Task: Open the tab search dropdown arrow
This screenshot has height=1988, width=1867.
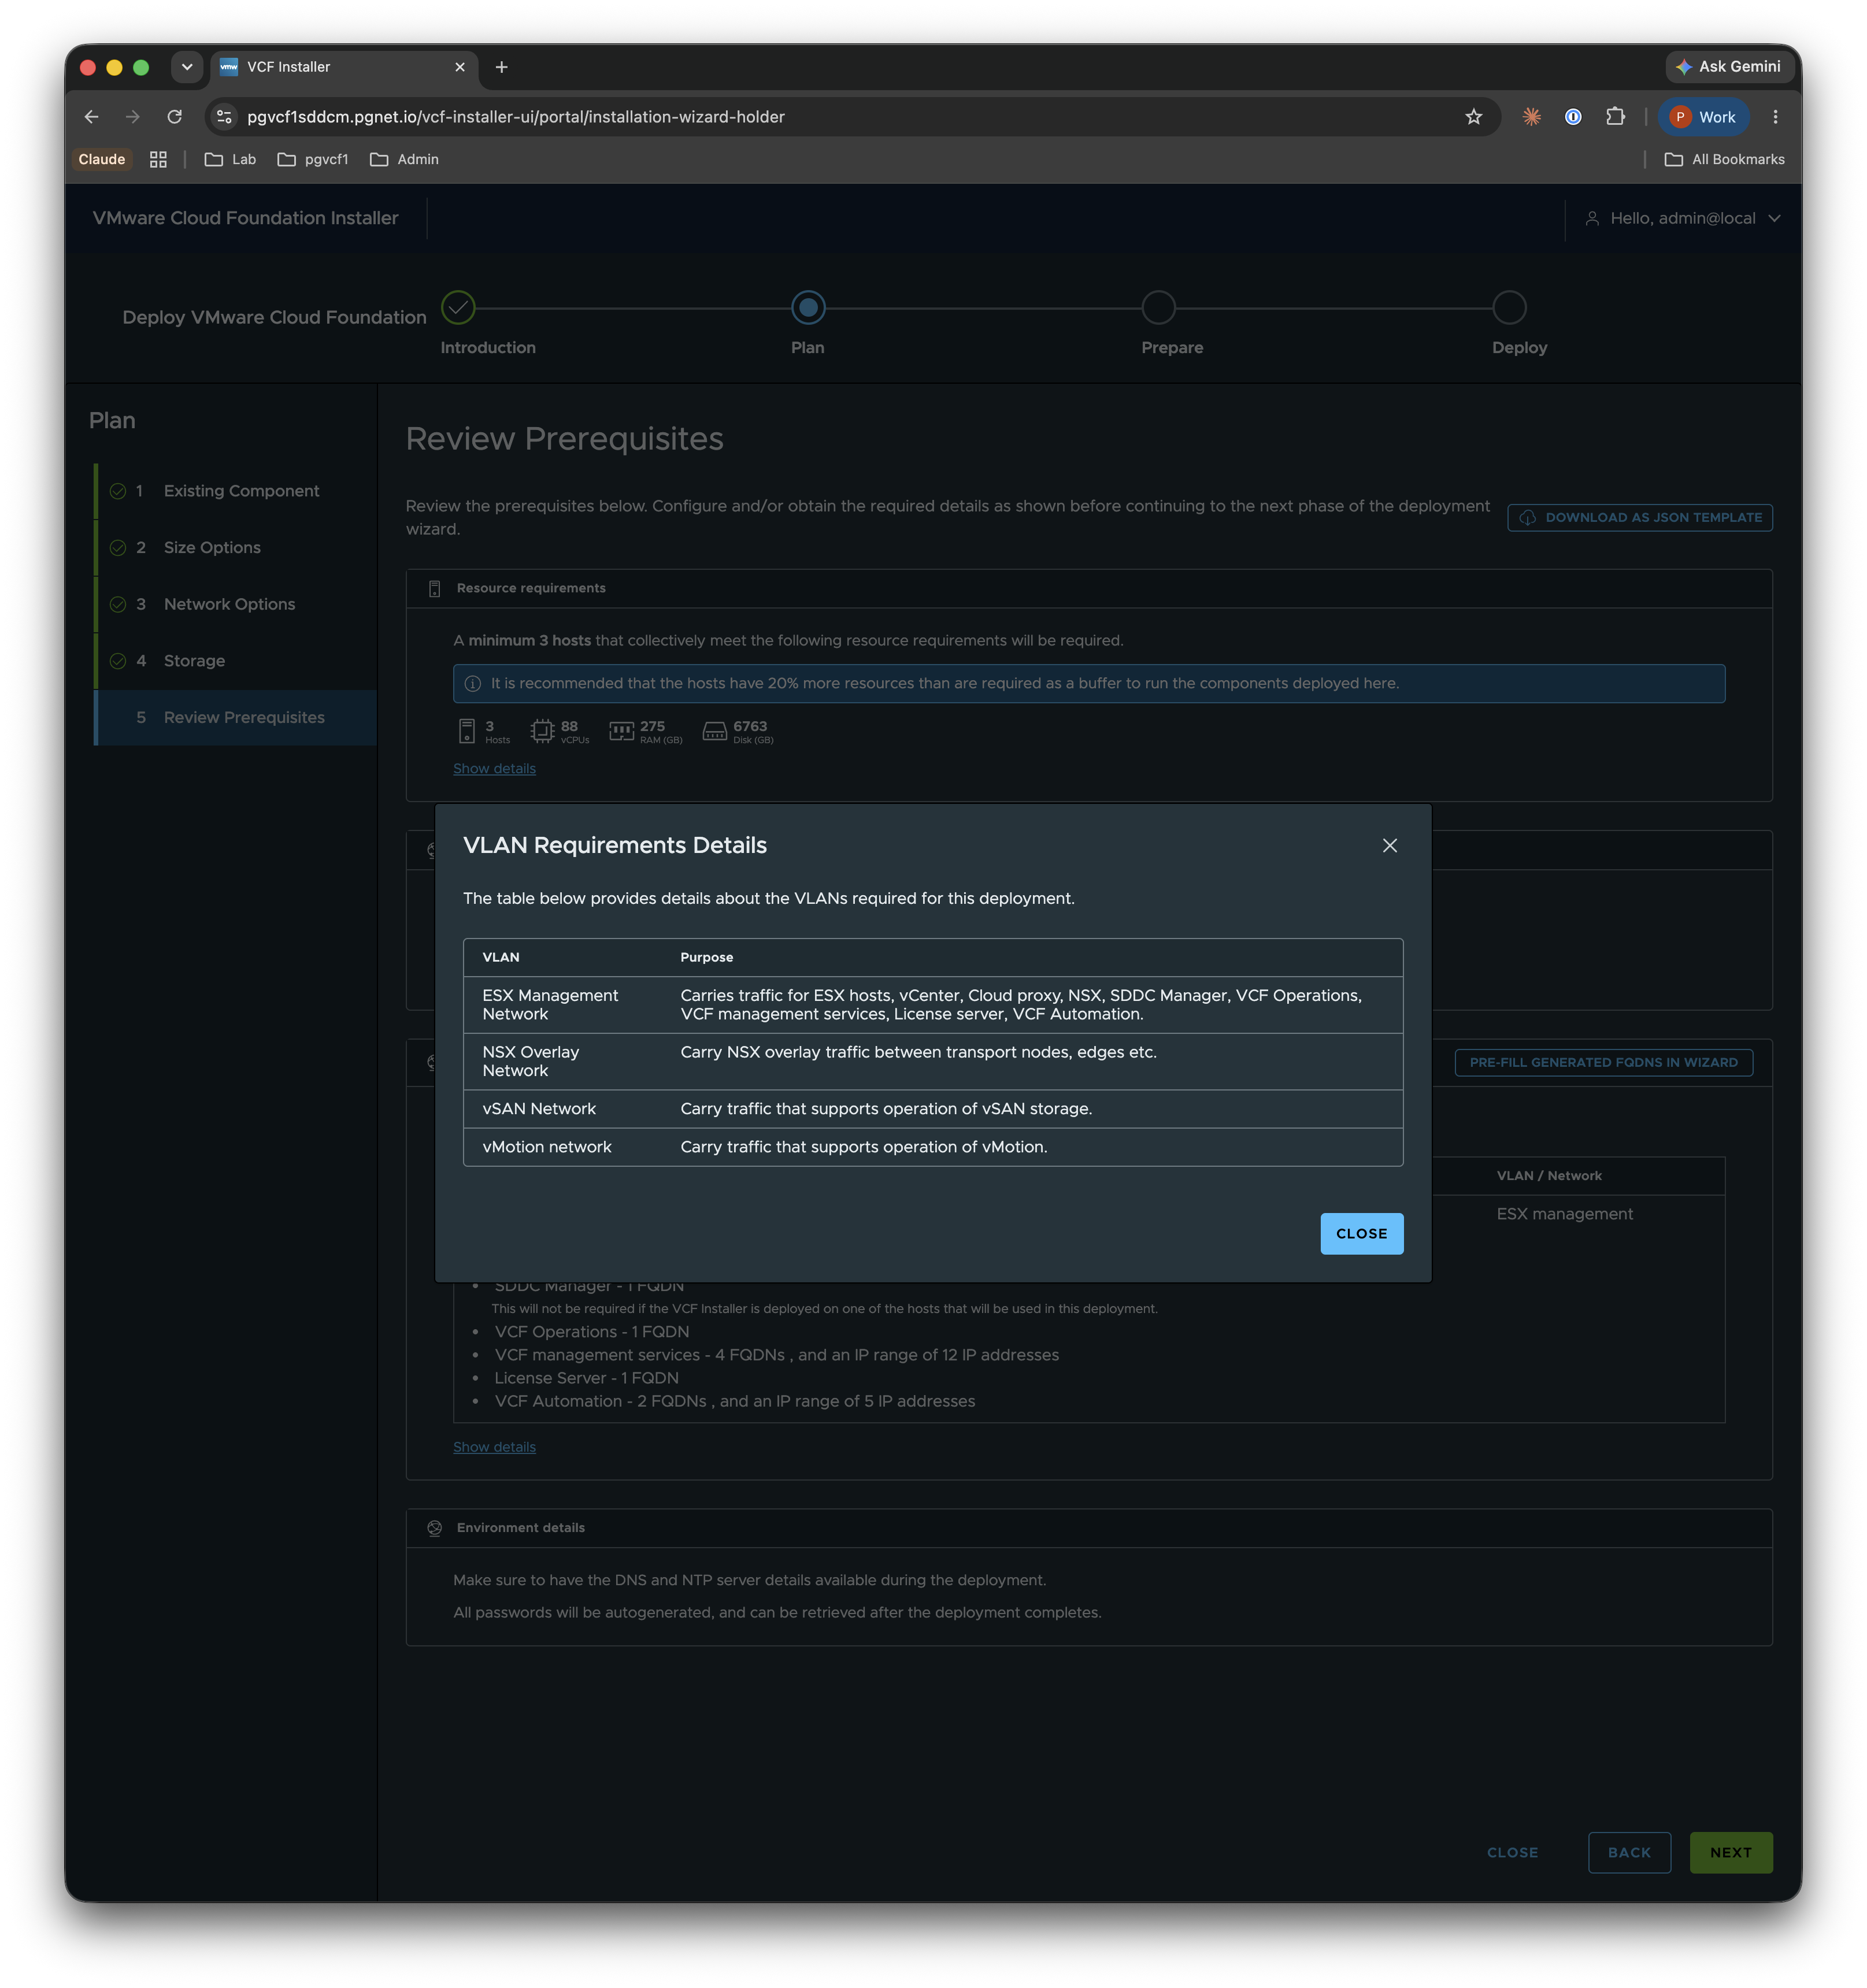Action: 186,67
